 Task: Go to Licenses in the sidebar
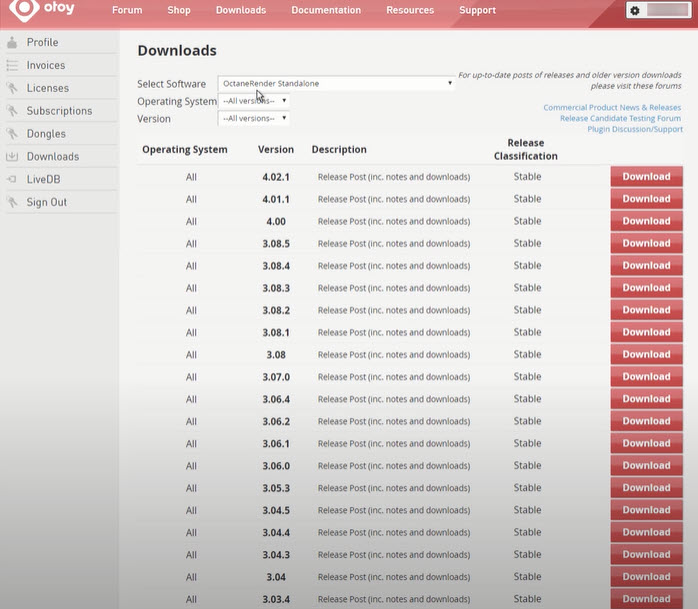tap(48, 88)
